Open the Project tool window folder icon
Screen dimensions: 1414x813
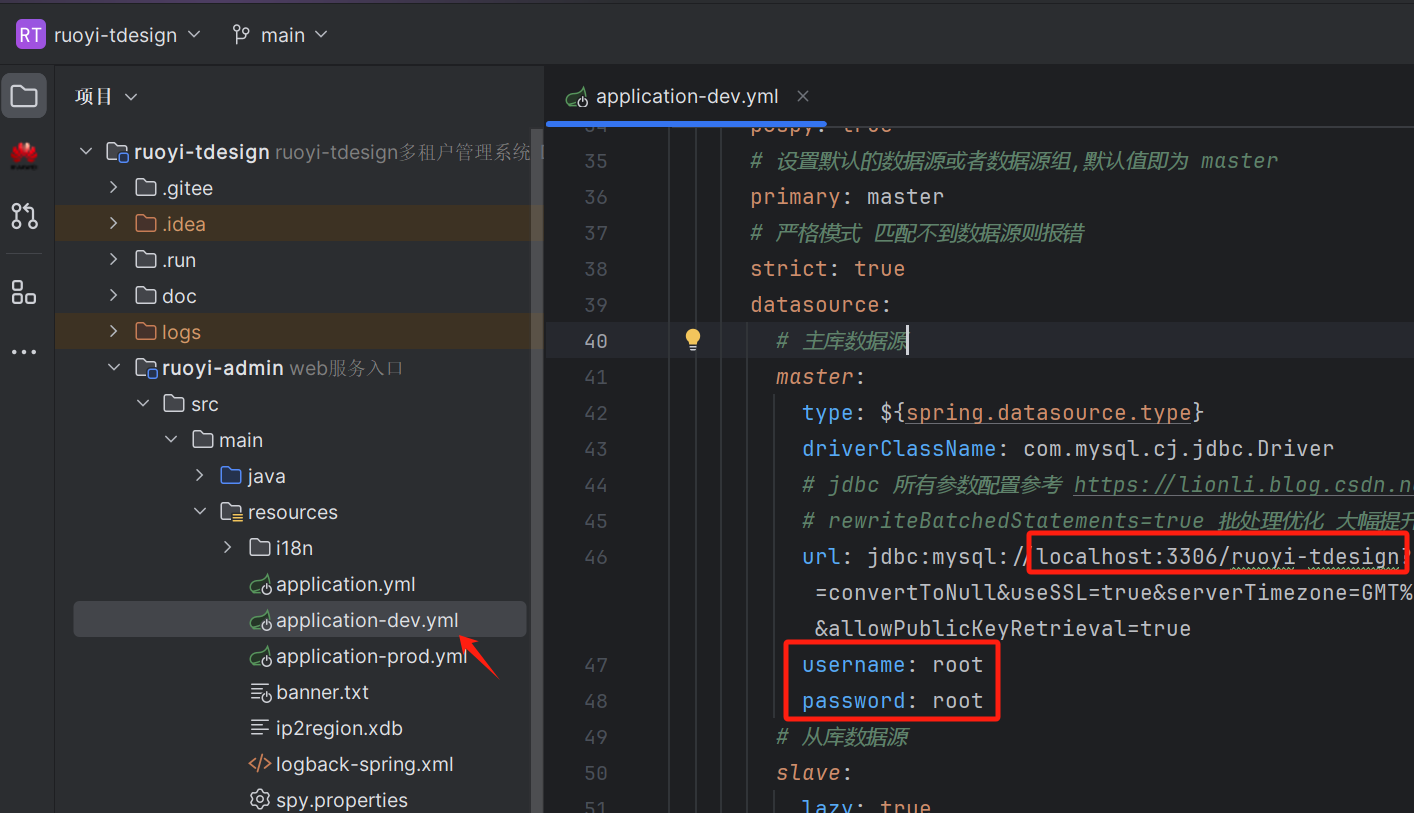pyautogui.click(x=24, y=97)
